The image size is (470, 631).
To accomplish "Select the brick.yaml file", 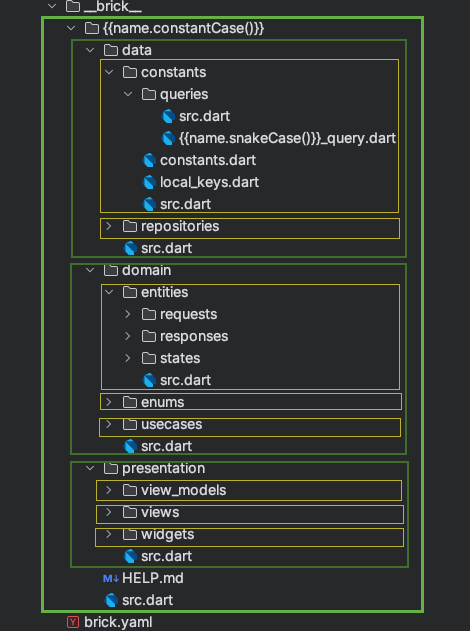I will 118,622.
